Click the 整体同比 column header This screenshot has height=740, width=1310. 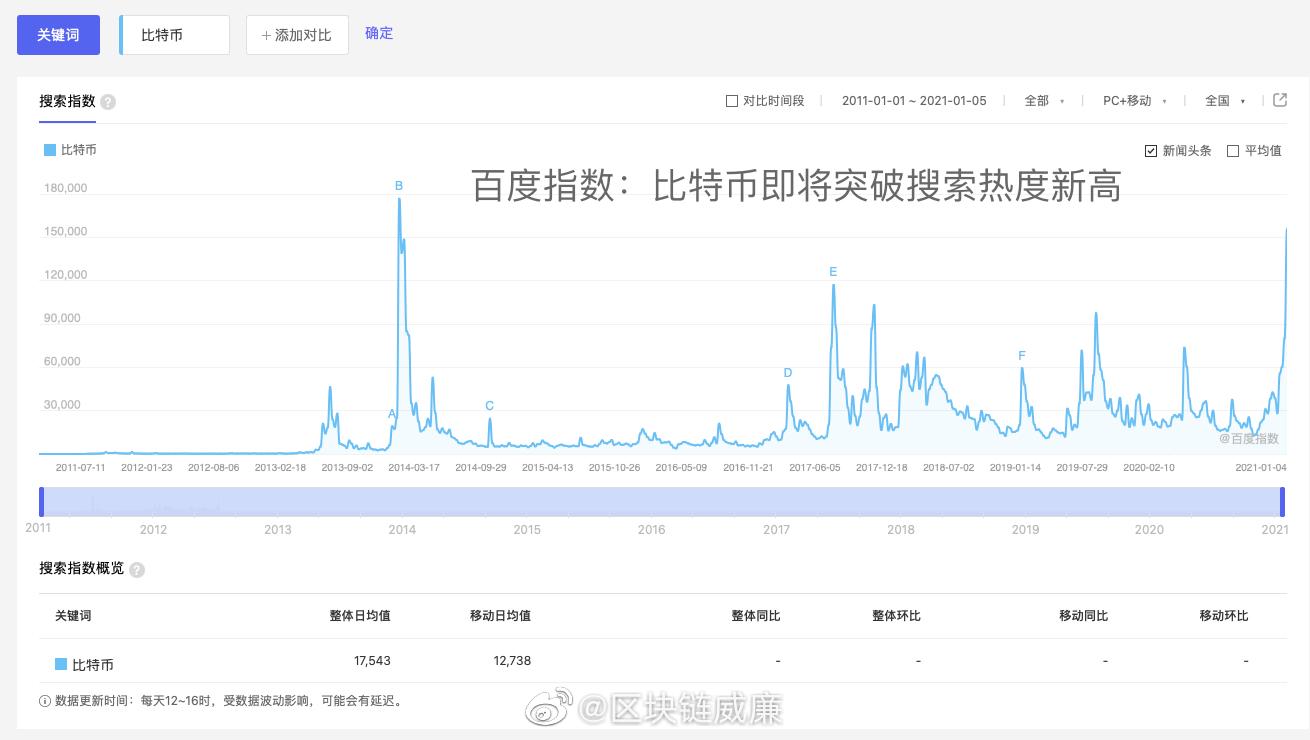756,616
